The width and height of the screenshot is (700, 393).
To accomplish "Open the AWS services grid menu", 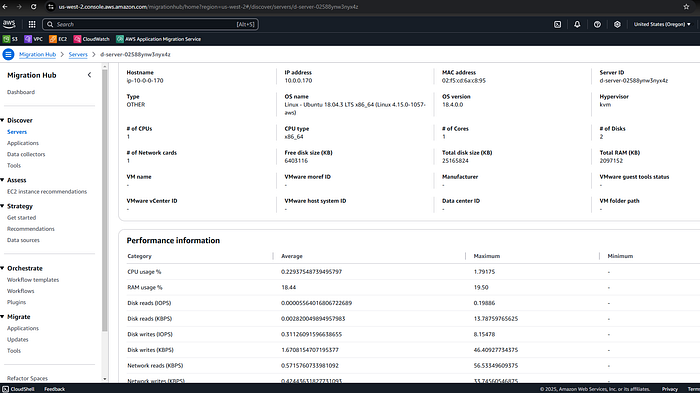I will coord(32,24).
